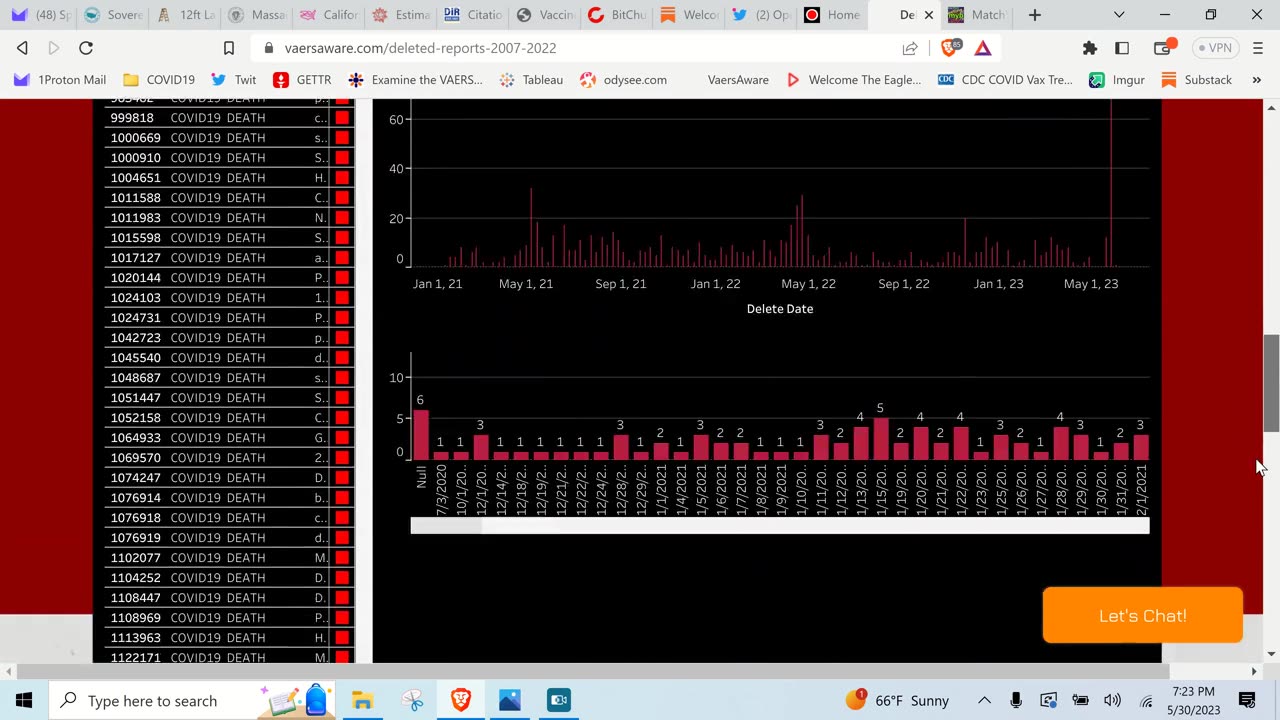Click the Brave Rewards triangle icon
The width and height of the screenshot is (1280, 720).
(x=983, y=48)
